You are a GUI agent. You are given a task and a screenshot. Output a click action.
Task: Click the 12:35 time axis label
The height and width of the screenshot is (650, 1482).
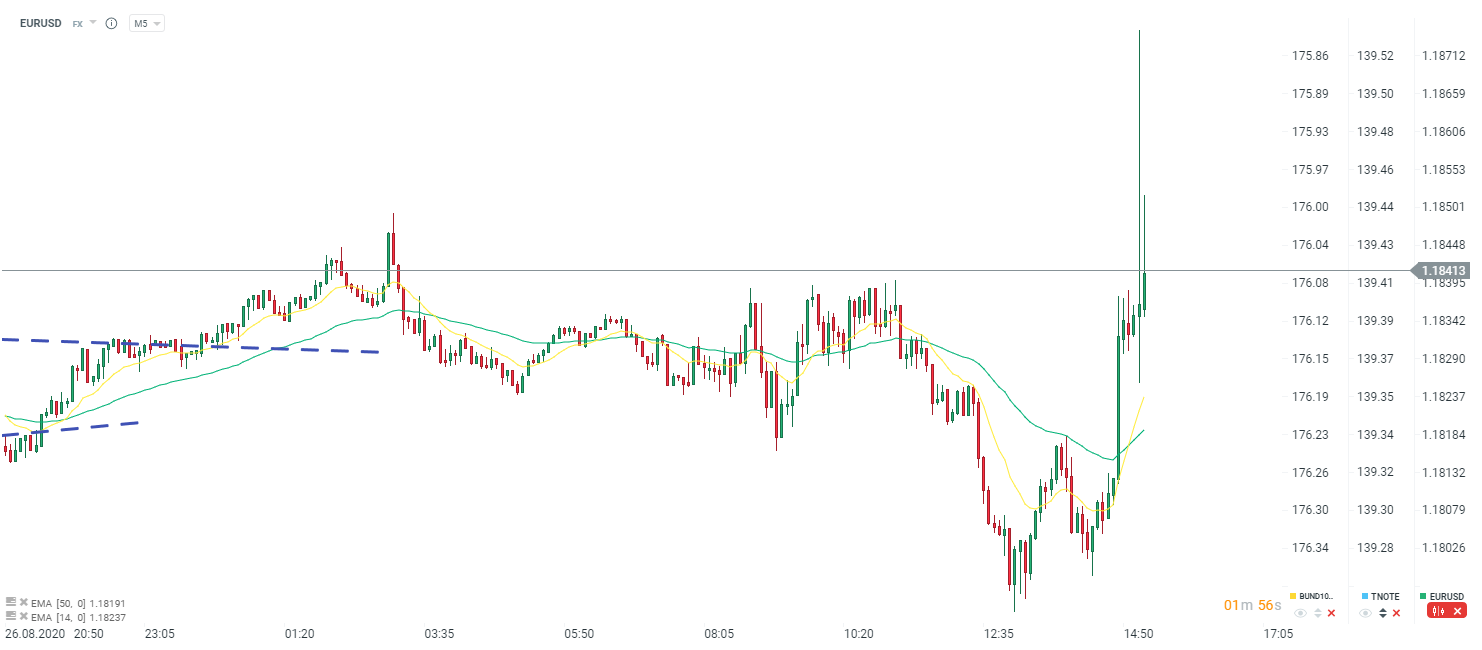coord(998,634)
